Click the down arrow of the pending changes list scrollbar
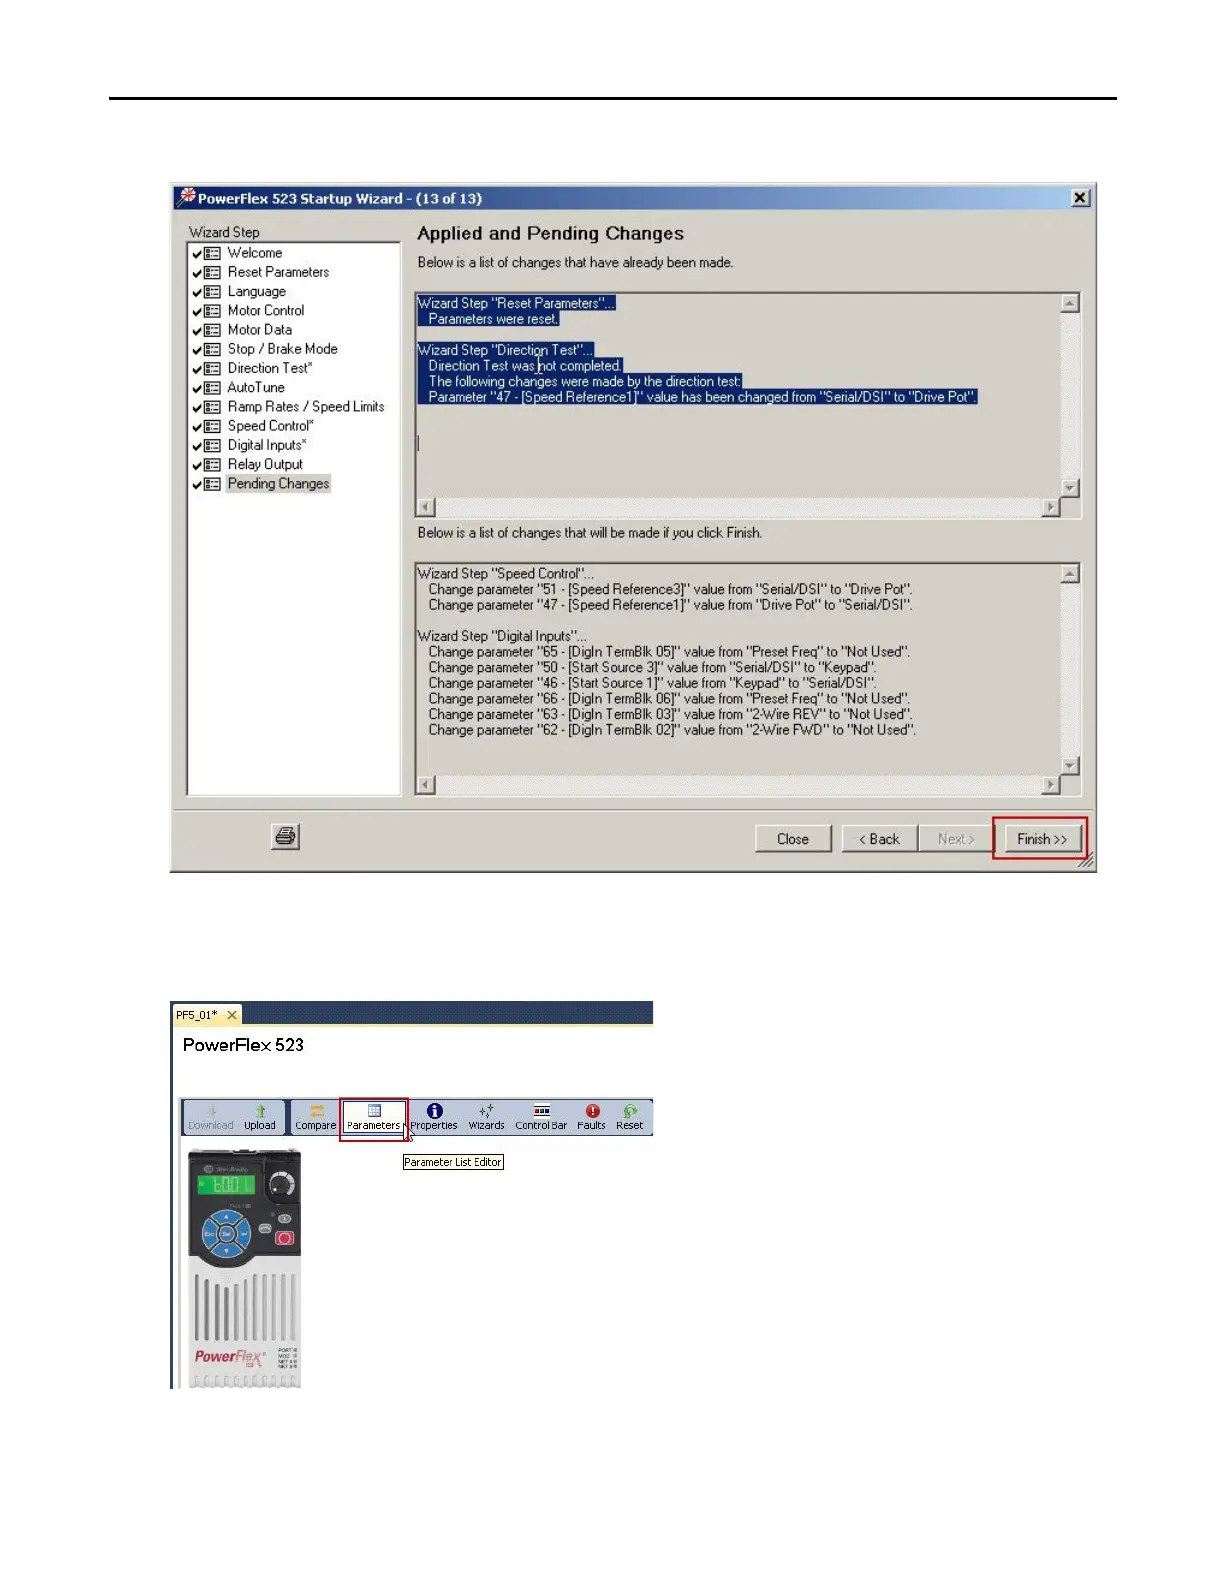The height and width of the screenshot is (1584, 1224). 1070,766
